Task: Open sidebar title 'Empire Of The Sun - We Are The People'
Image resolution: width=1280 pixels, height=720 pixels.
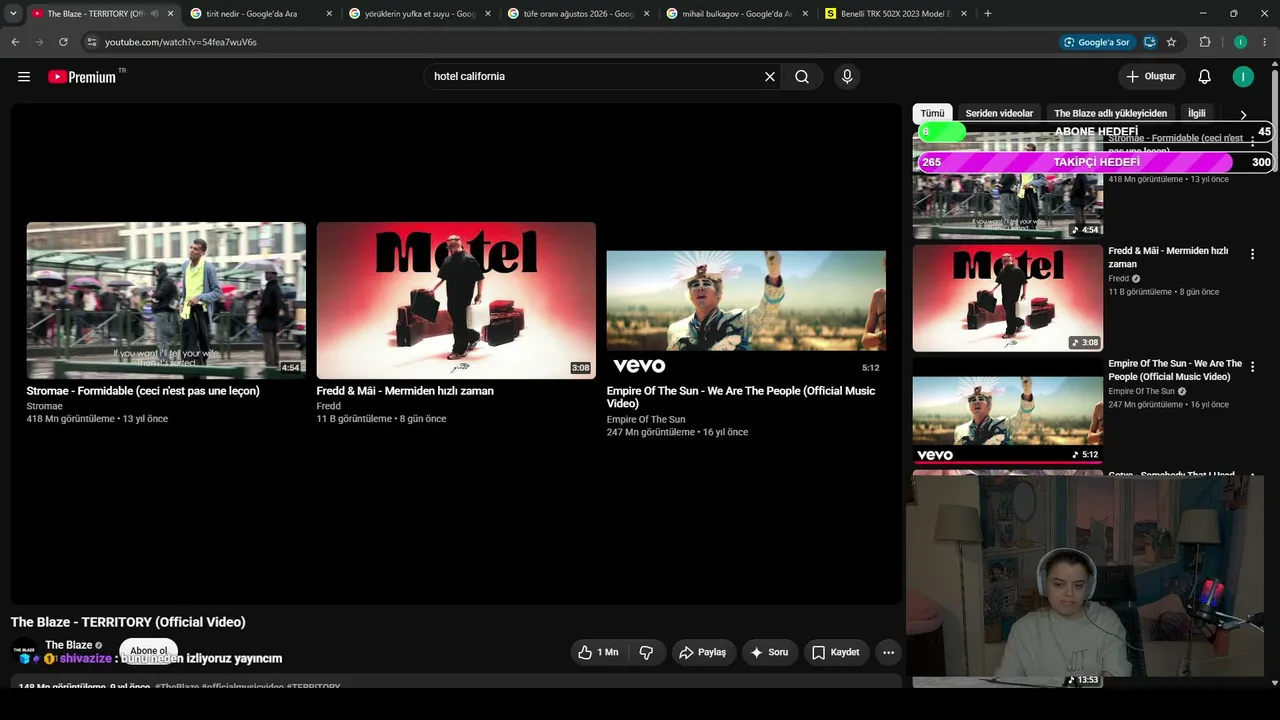Action: pyautogui.click(x=1175, y=370)
